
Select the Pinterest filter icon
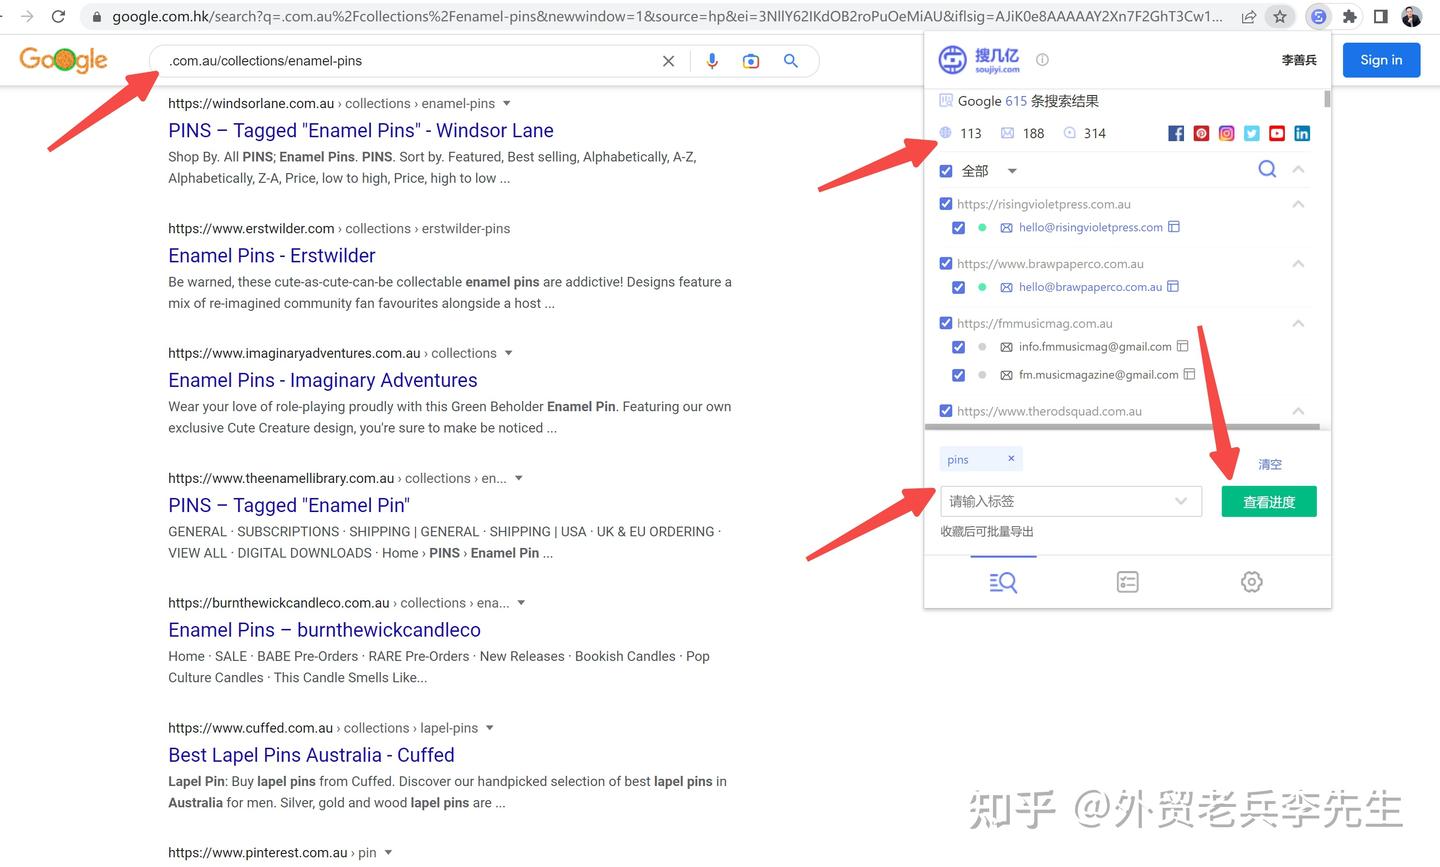pos(1201,133)
